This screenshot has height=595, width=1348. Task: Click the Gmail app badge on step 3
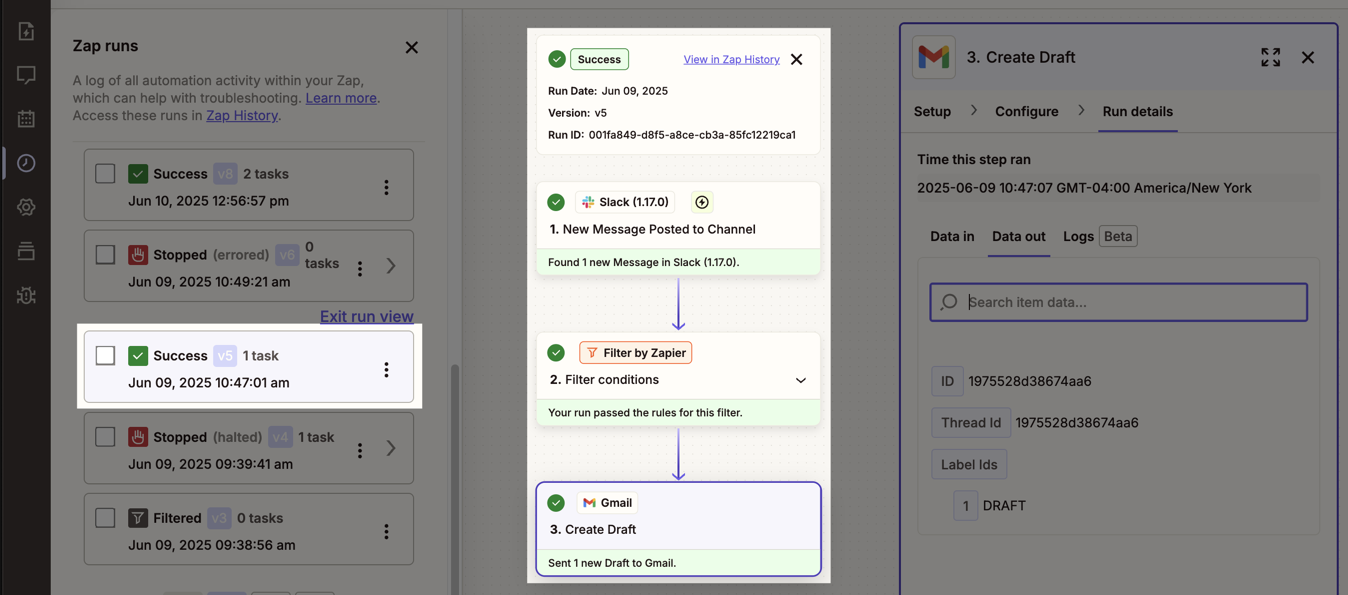607,502
